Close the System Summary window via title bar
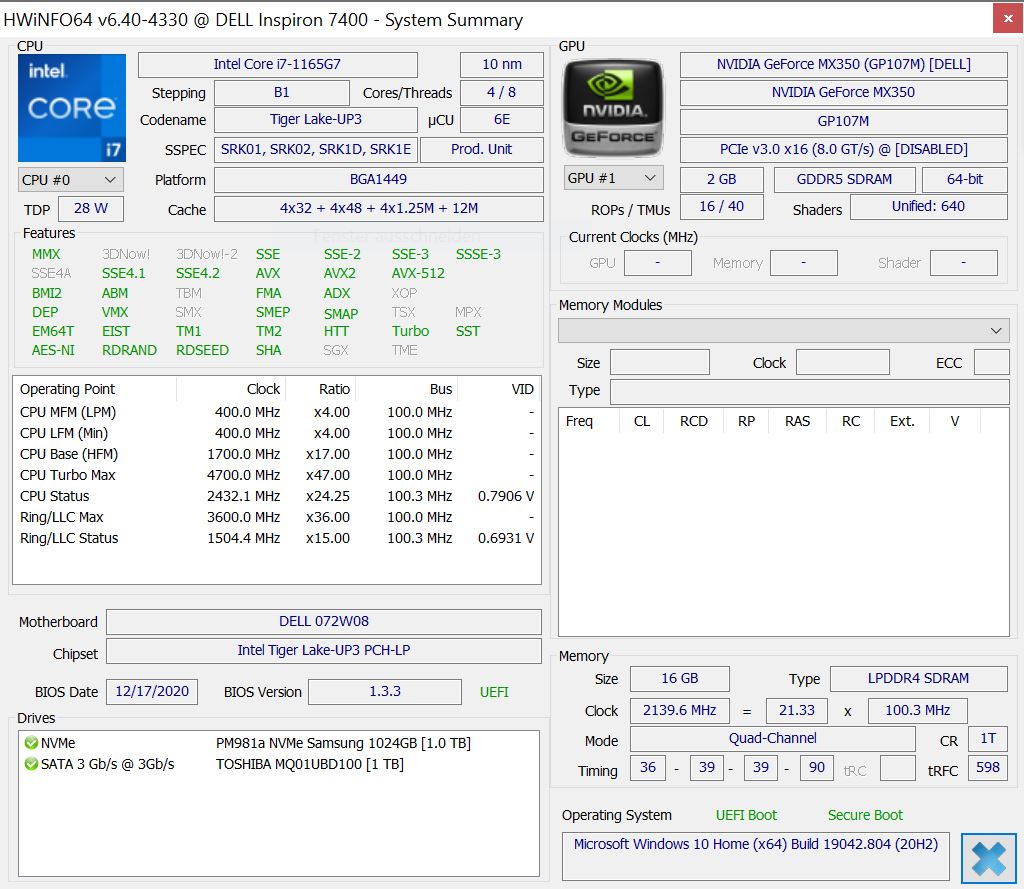This screenshot has height=889, width=1024. pyautogui.click(x=1006, y=19)
